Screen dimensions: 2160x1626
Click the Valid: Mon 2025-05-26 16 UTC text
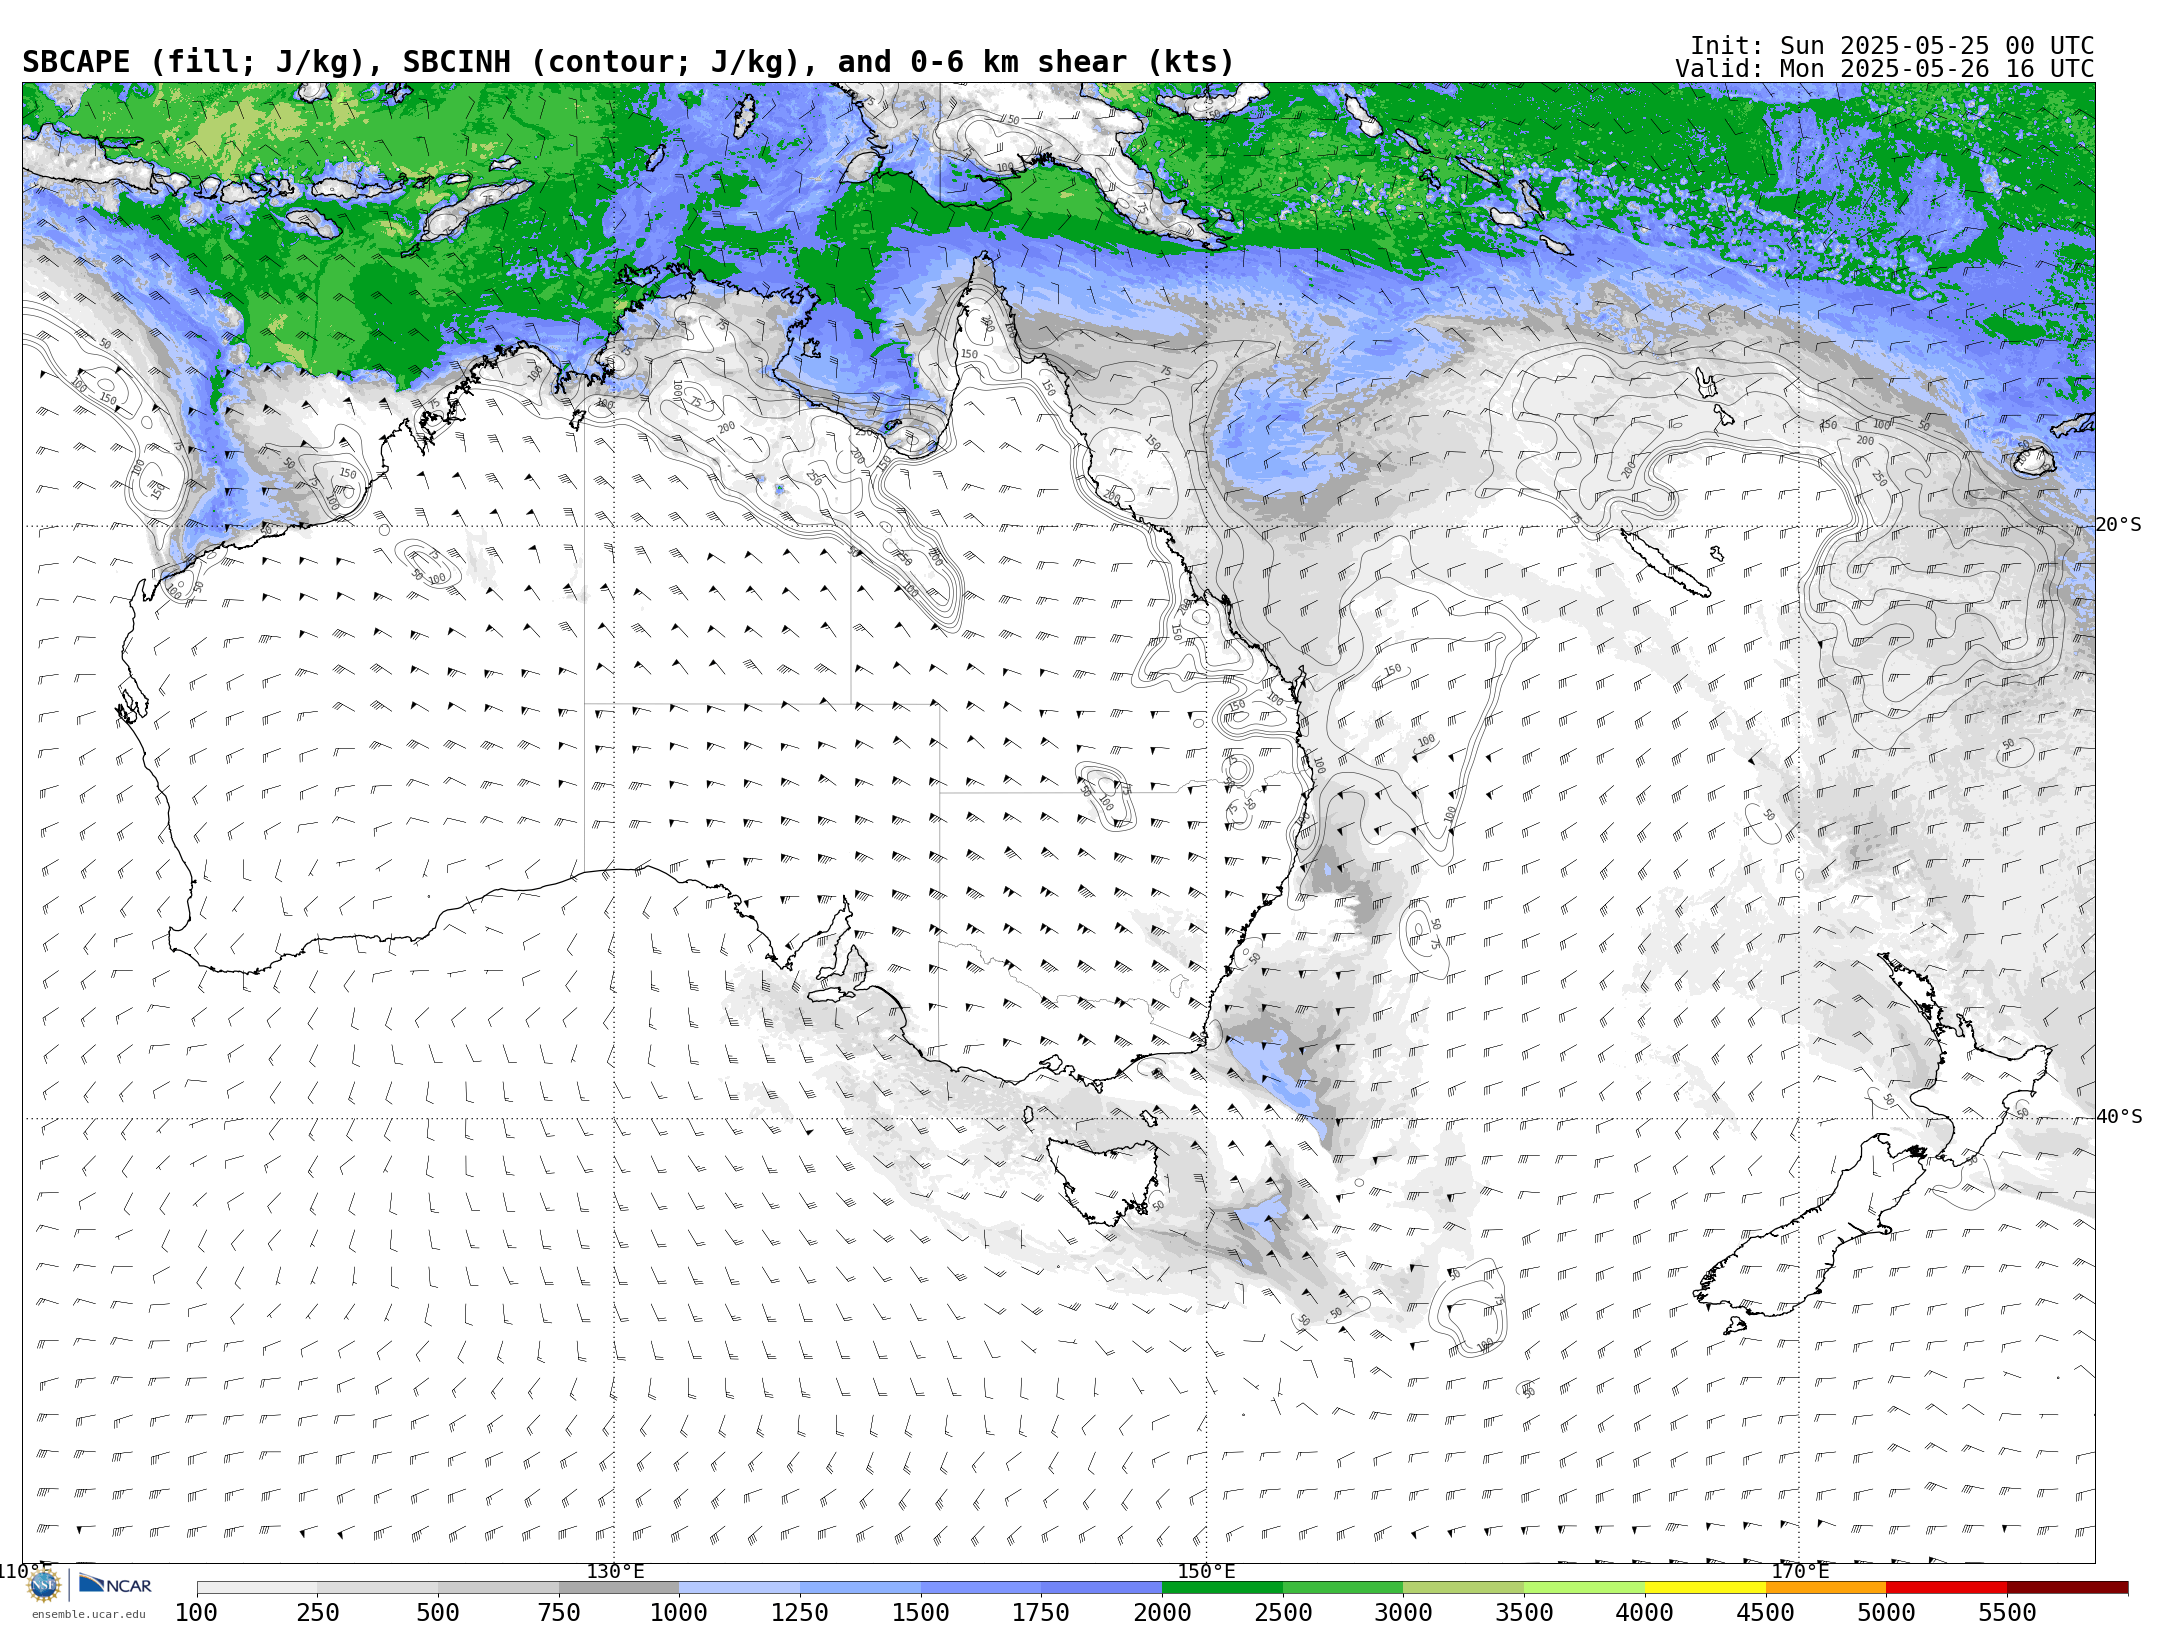coord(1884,69)
